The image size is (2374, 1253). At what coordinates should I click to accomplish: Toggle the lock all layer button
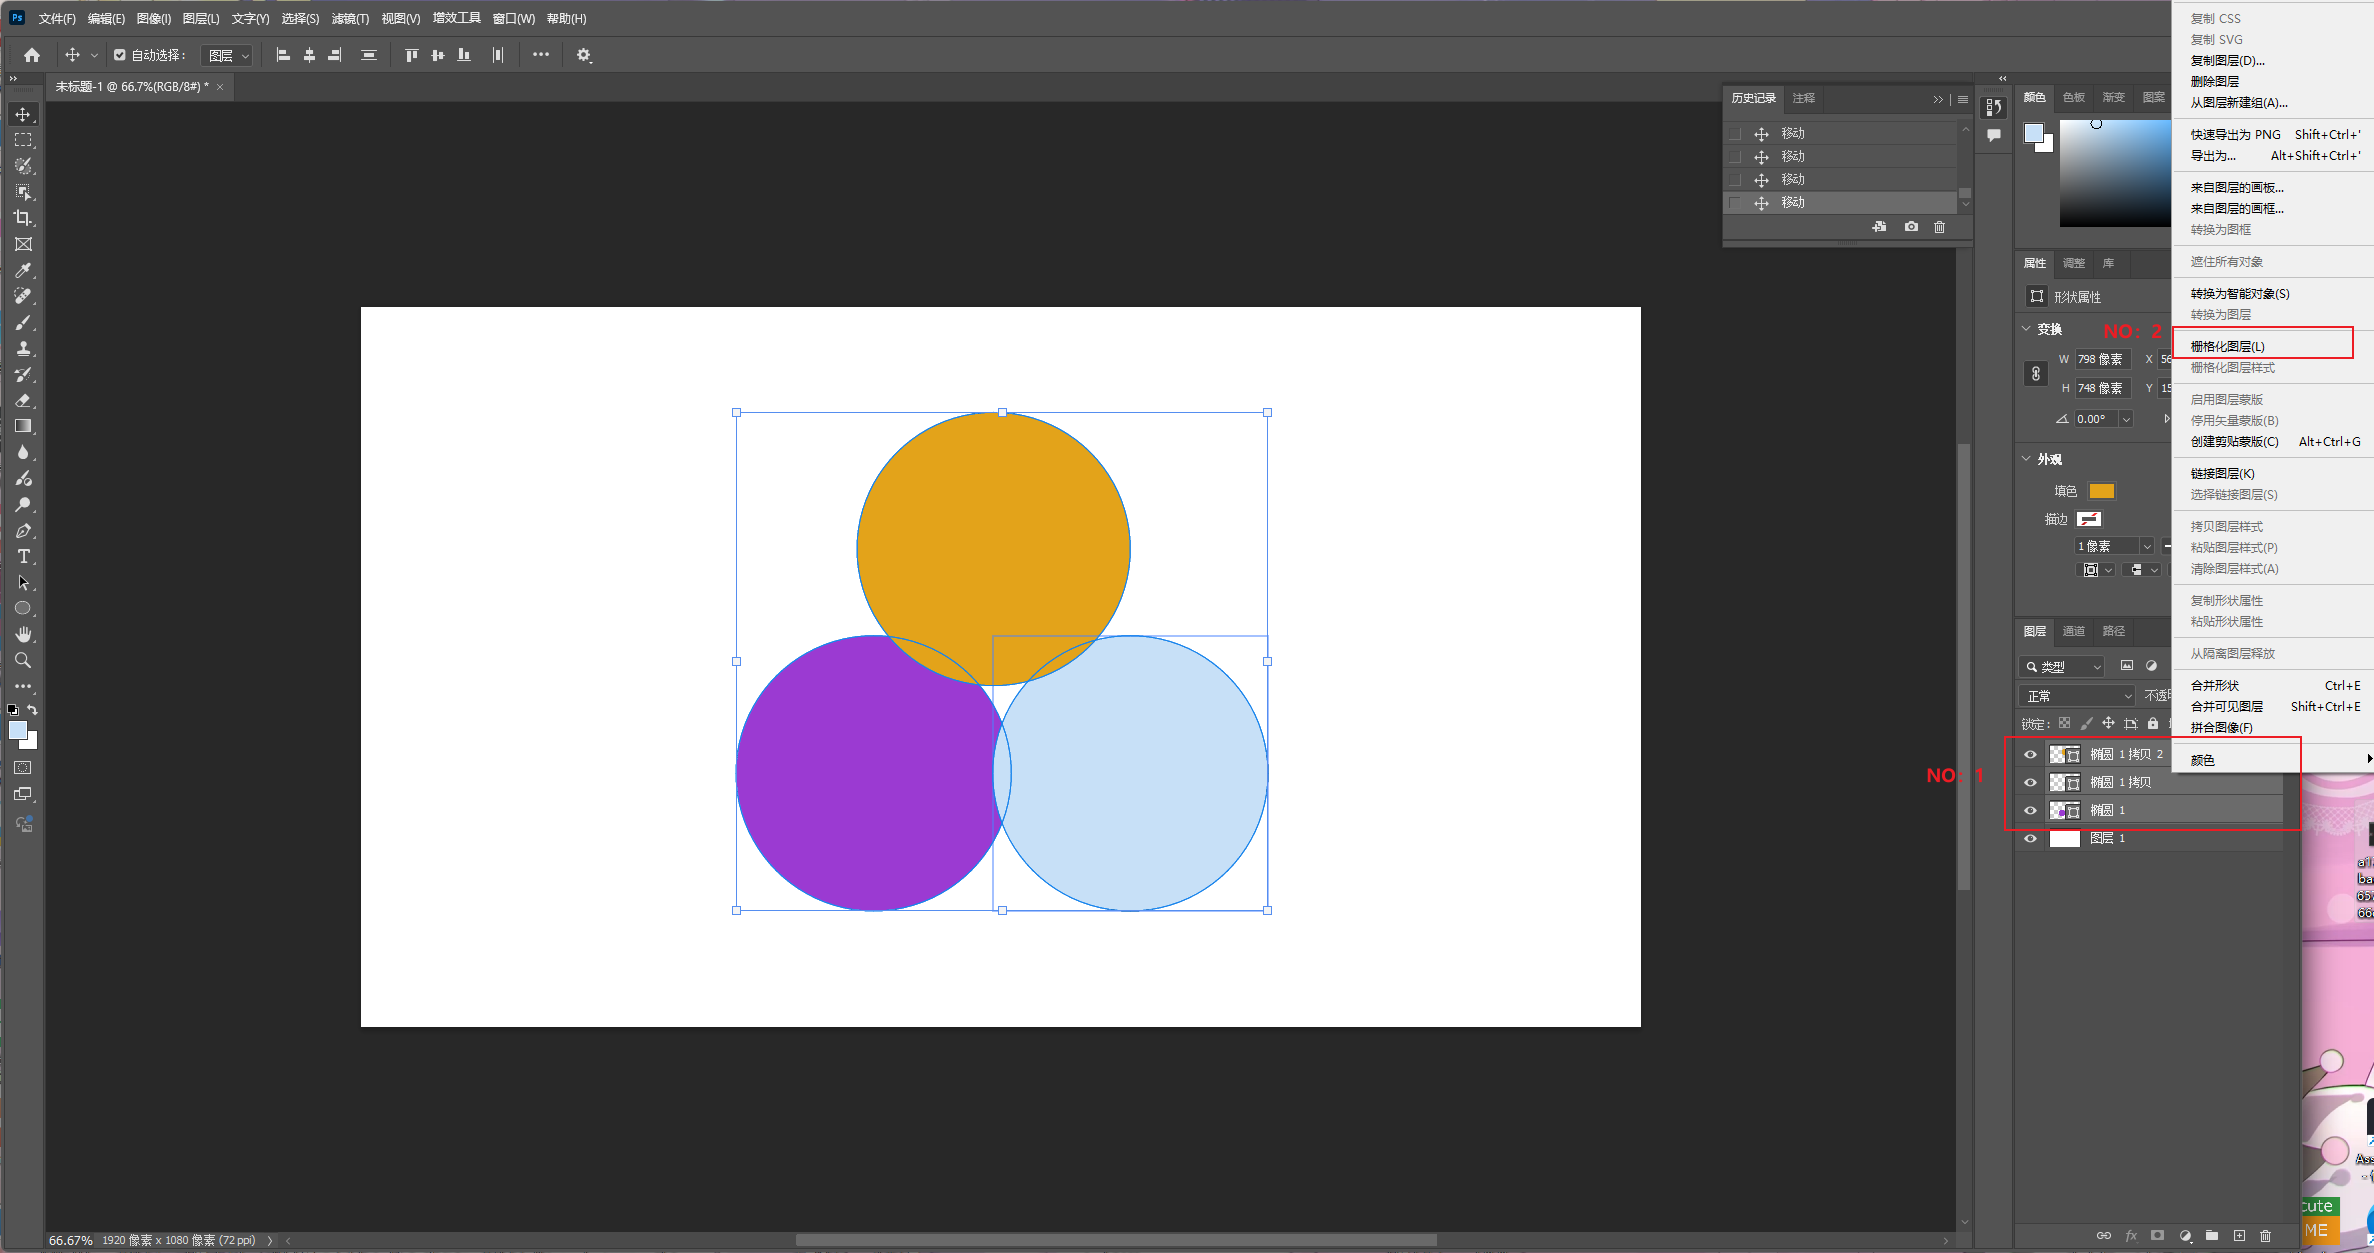(x=2153, y=723)
